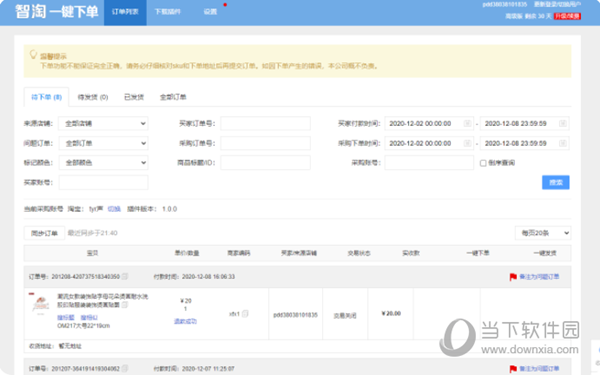Toggle the 倒序查询 checkbox
600x375 pixels.
coord(483,163)
